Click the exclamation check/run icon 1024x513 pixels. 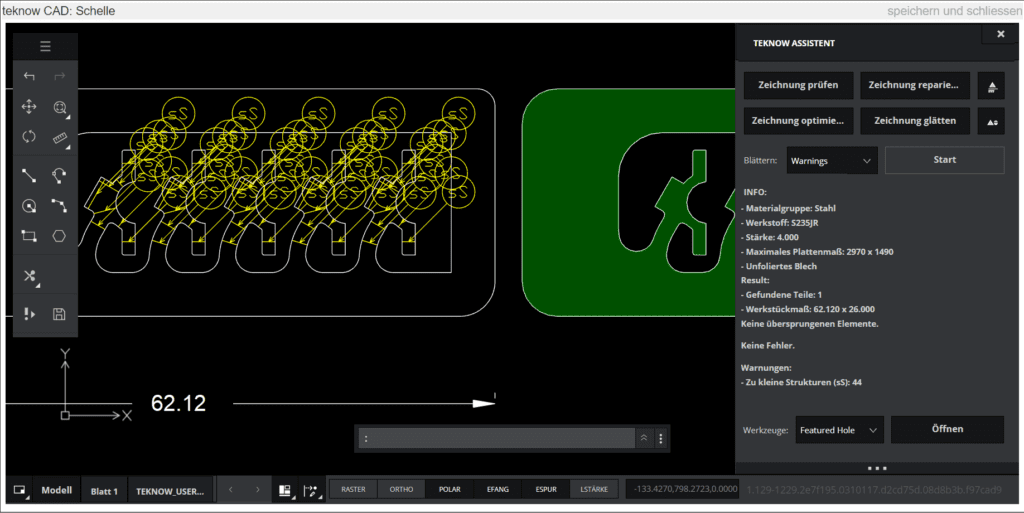(x=29, y=314)
